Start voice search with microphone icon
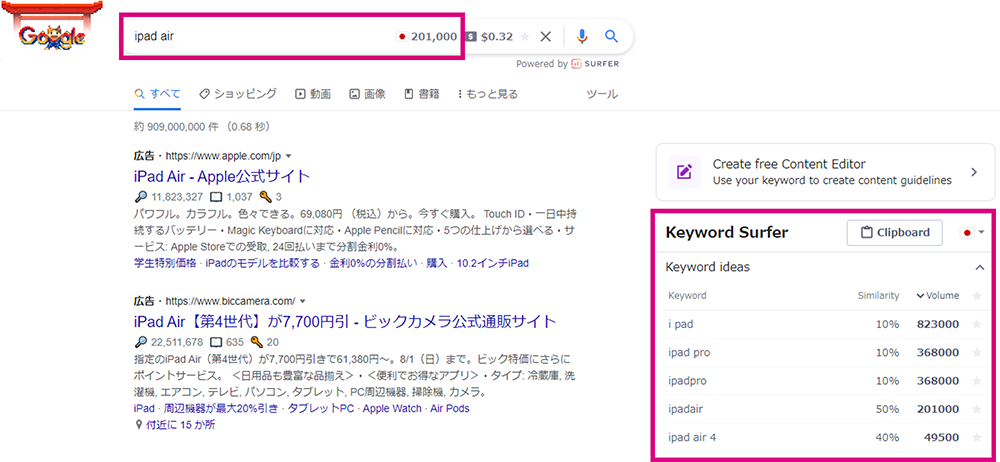This screenshot has width=1000, height=462. [581, 36]
